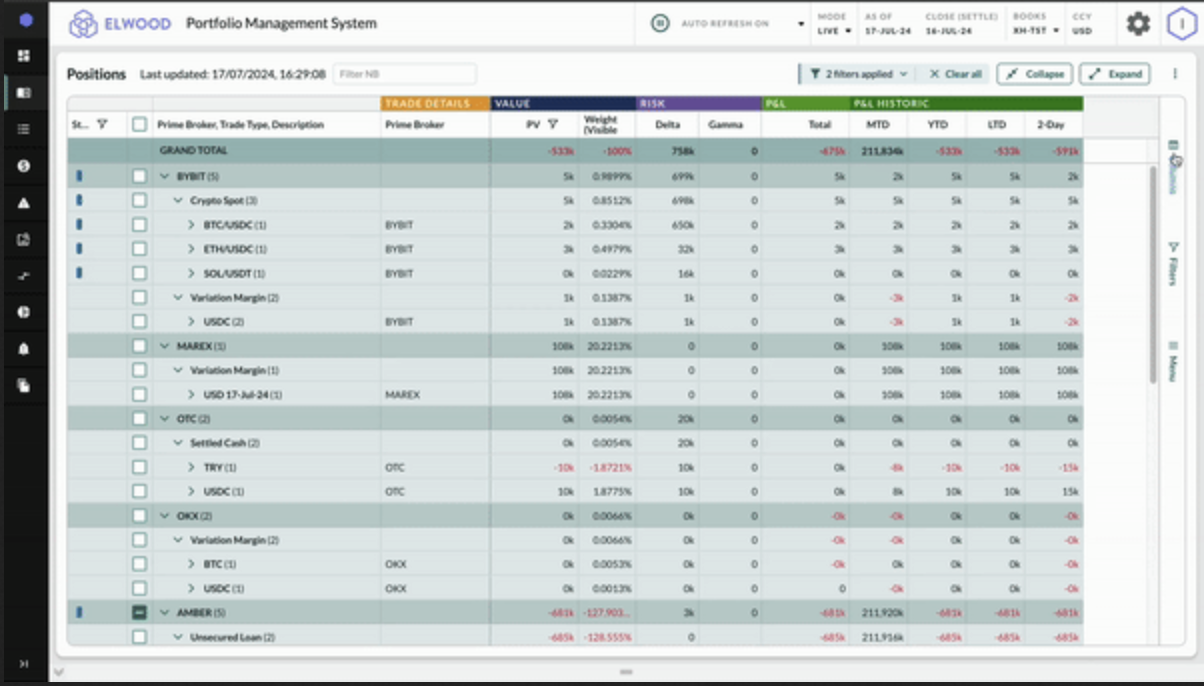
Task: Click into the Filter NB input
Action: (x=404, y=74)
